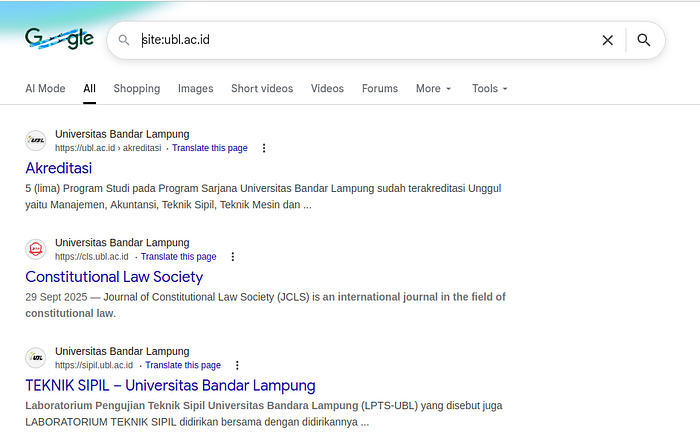Click the Google logo
This screenshot has width=700, height=439.
tap(59, 38)
